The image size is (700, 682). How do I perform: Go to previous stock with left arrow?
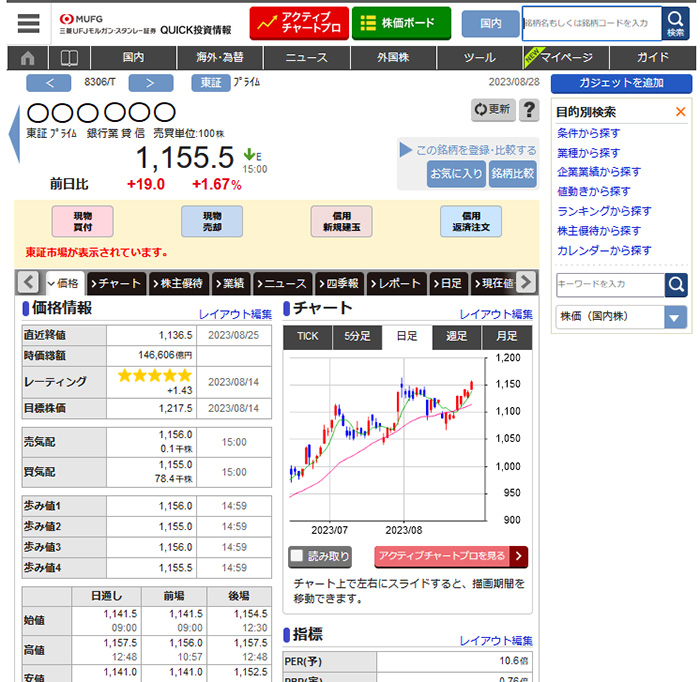point(49,83)
